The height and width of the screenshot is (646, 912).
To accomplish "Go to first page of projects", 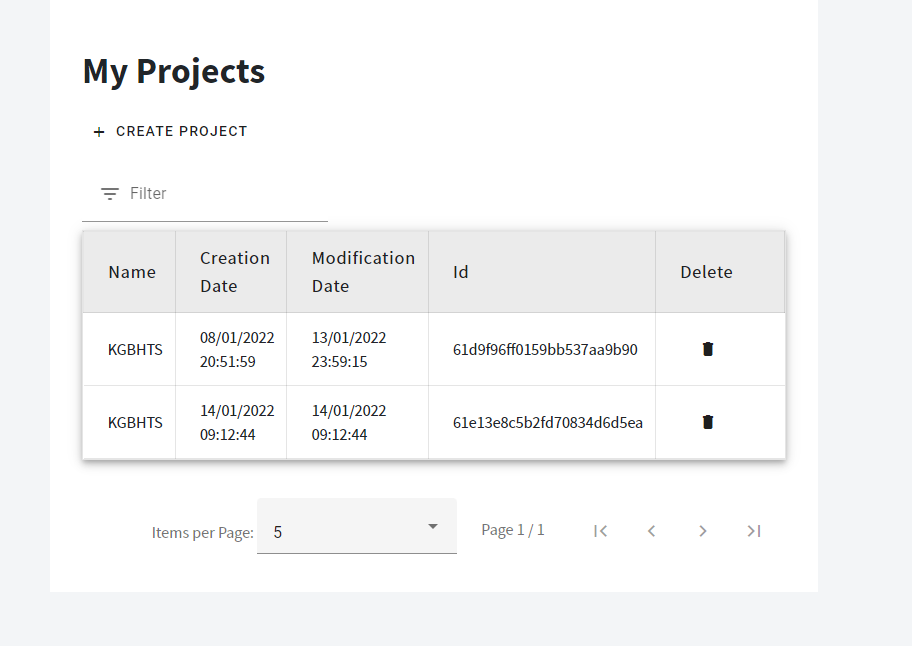I will coord(601,531).
